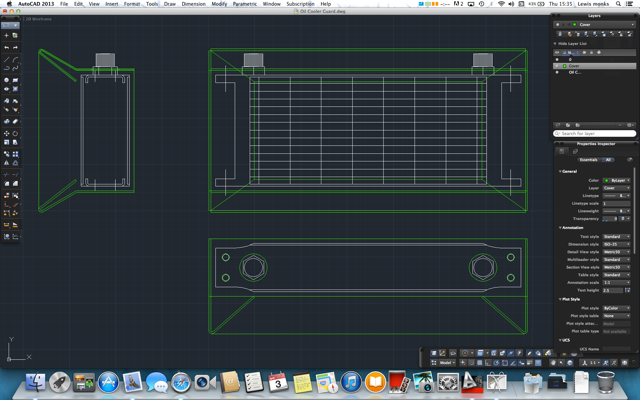Toggle visibility of layer 0
Image resolution: width=640 pixels, height=400 pixels.
[558, 59]
